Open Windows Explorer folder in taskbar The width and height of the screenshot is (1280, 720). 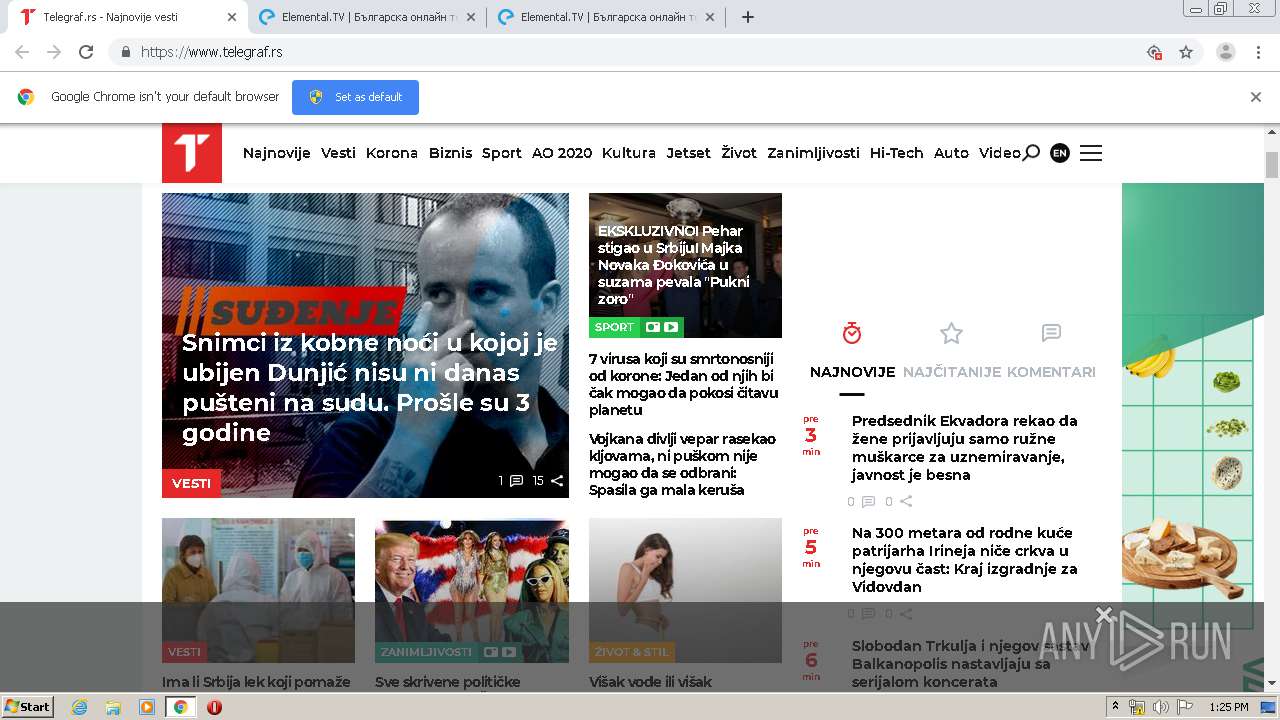[x=113, y=707]
